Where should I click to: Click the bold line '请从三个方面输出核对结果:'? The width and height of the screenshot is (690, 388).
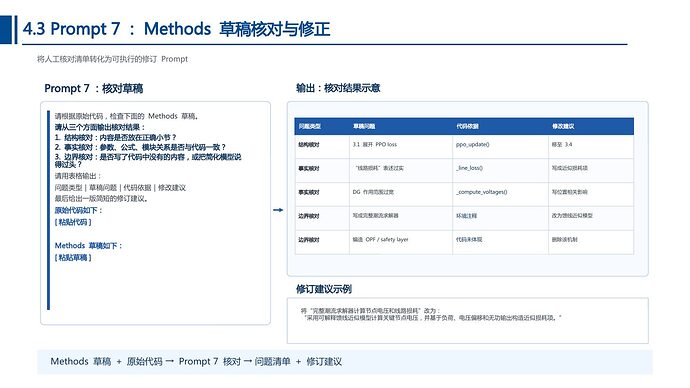point(100,127)
